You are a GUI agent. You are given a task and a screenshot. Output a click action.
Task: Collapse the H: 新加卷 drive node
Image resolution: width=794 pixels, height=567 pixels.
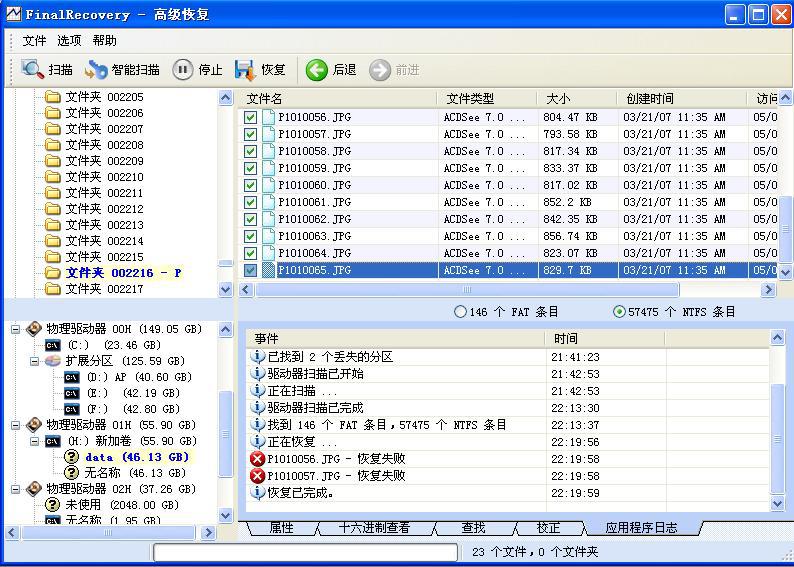coord(34,441)
